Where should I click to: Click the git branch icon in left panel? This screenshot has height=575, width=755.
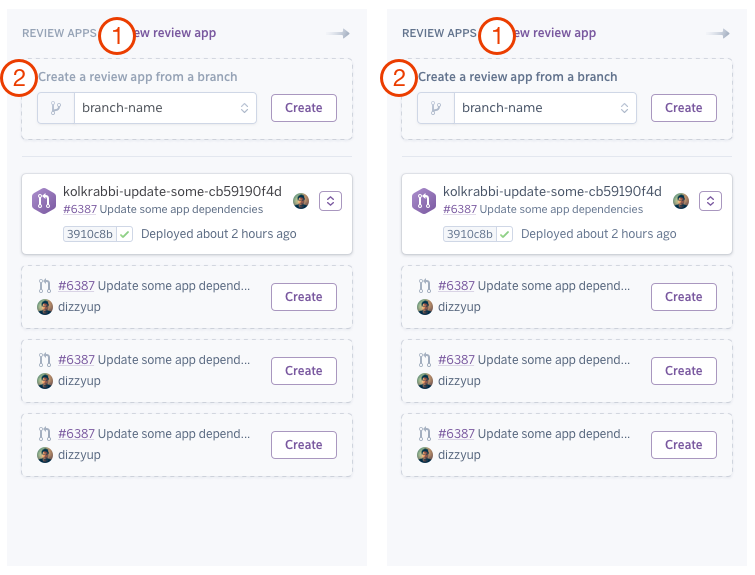click(56, 108)
